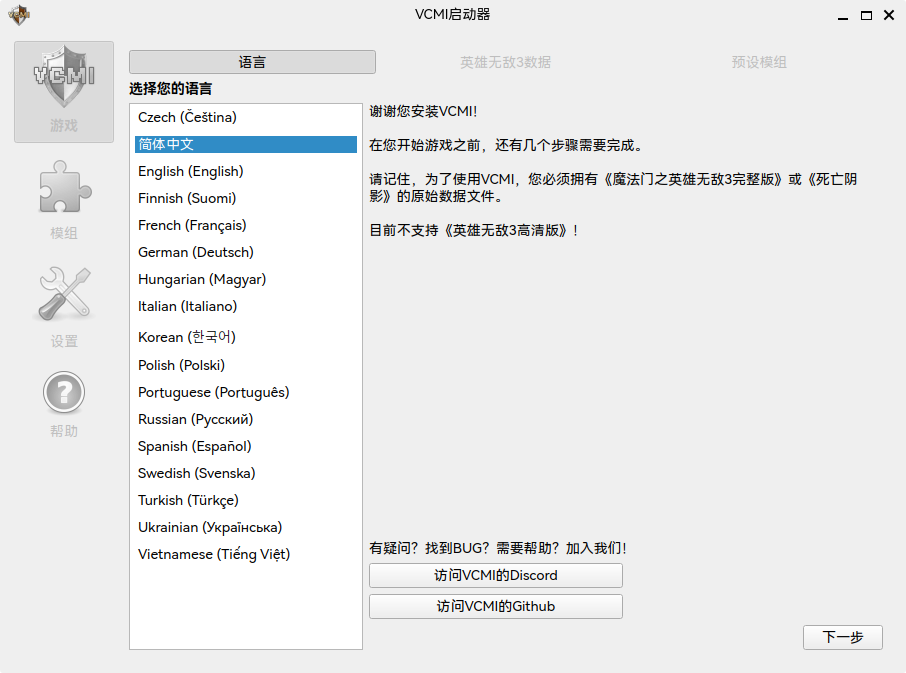Screen dimensions: 906x673
Task: Open the Settings (设置) tools icon
Action: tap(64, 307)
